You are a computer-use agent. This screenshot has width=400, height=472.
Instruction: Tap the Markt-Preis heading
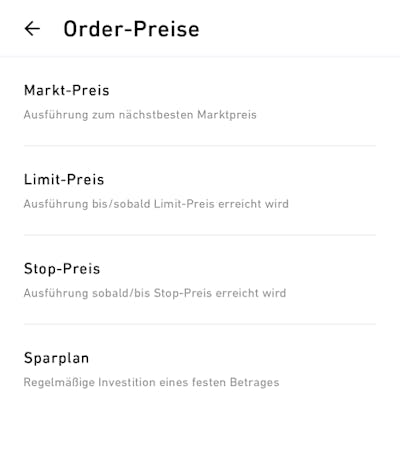67,90
